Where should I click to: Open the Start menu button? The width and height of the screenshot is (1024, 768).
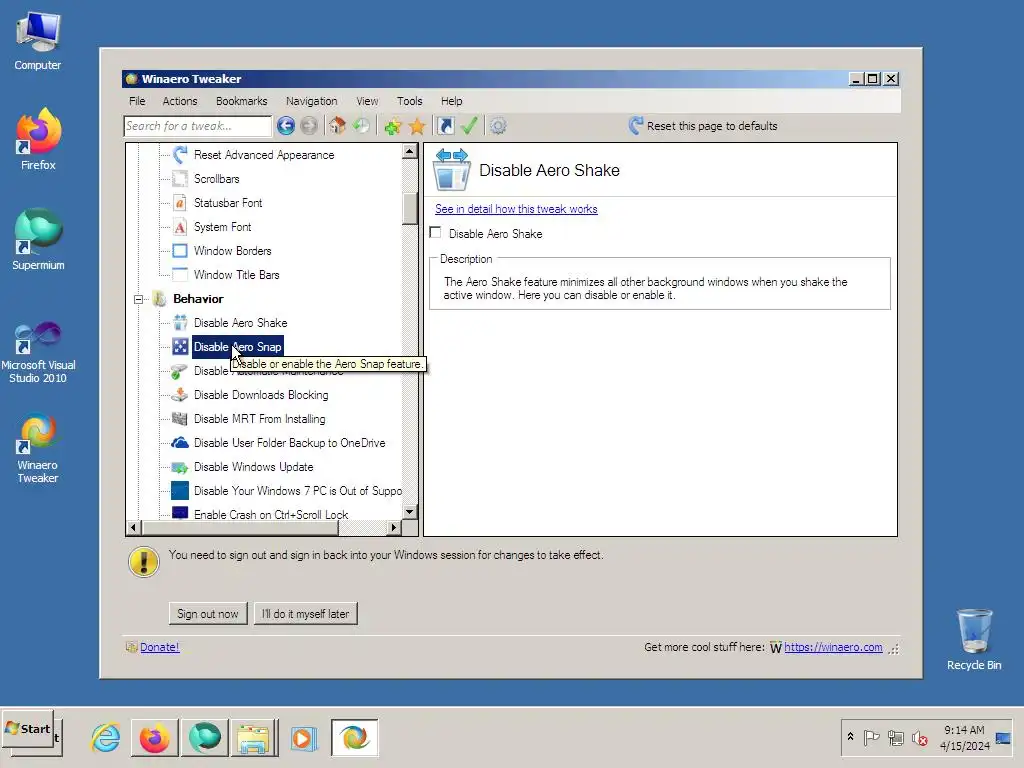[28, 729]
